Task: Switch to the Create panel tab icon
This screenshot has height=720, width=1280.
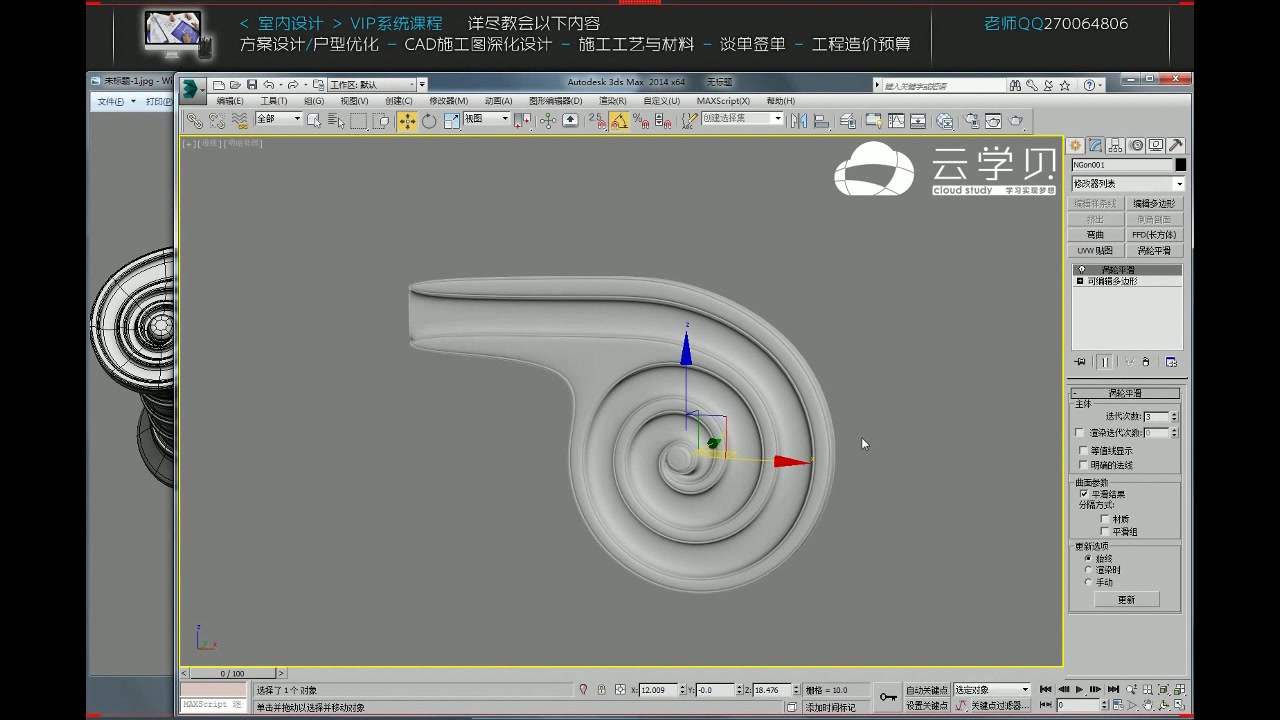Action: click(x=1075, y=145)
